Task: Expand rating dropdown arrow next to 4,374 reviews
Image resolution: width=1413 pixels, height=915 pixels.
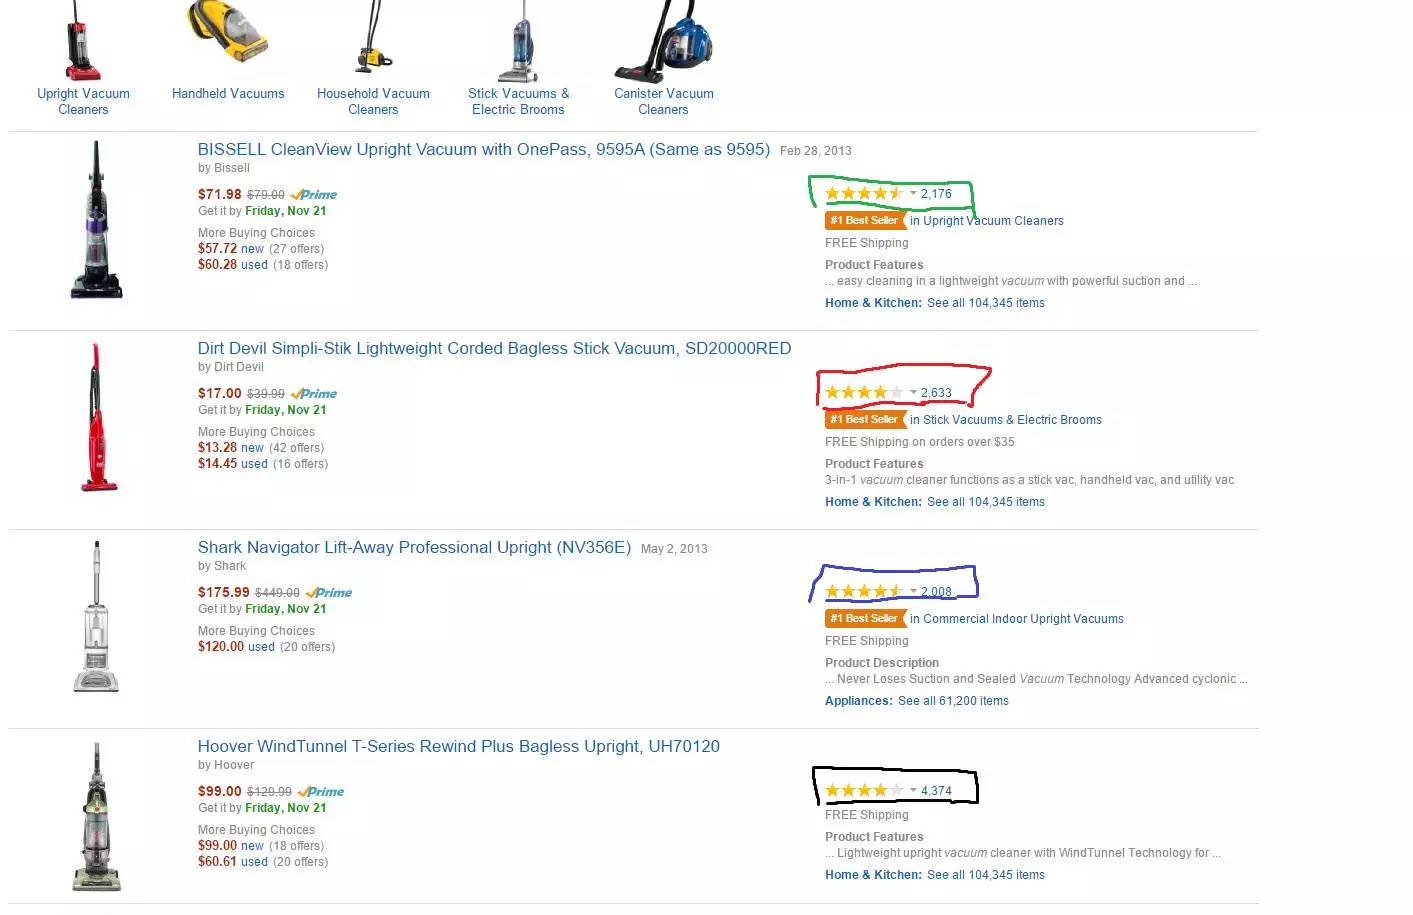Action: tap(913, 791)
